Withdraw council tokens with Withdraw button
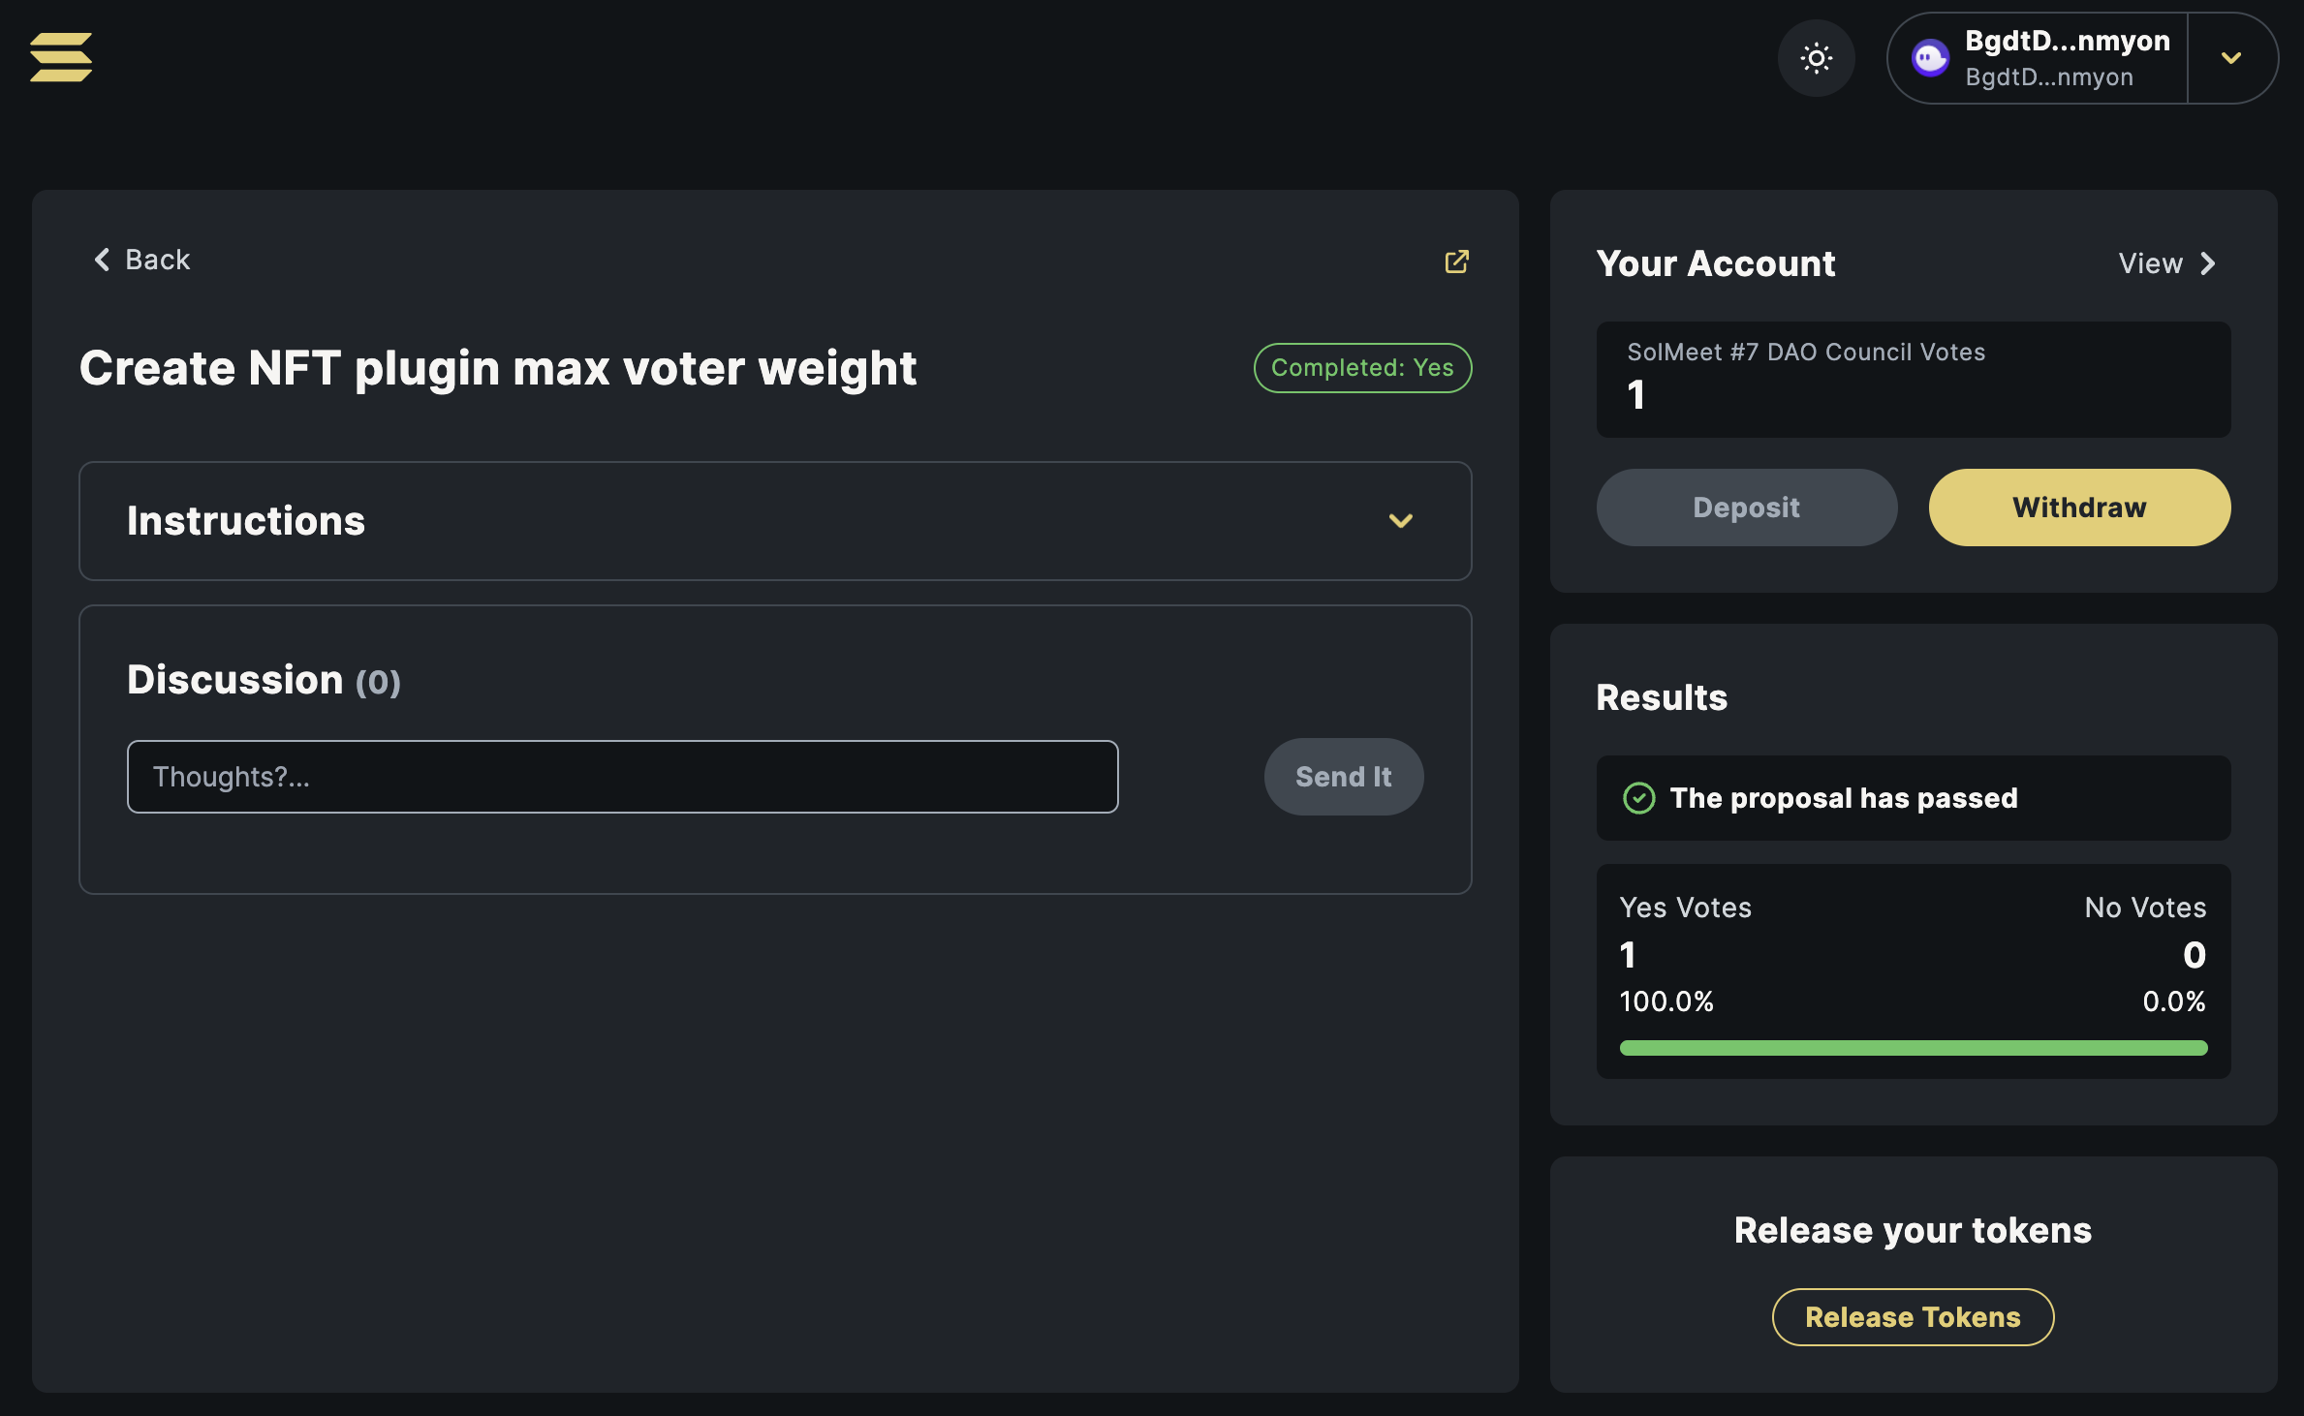This screenshot has width=2304, height=1416. point(2078,508)
